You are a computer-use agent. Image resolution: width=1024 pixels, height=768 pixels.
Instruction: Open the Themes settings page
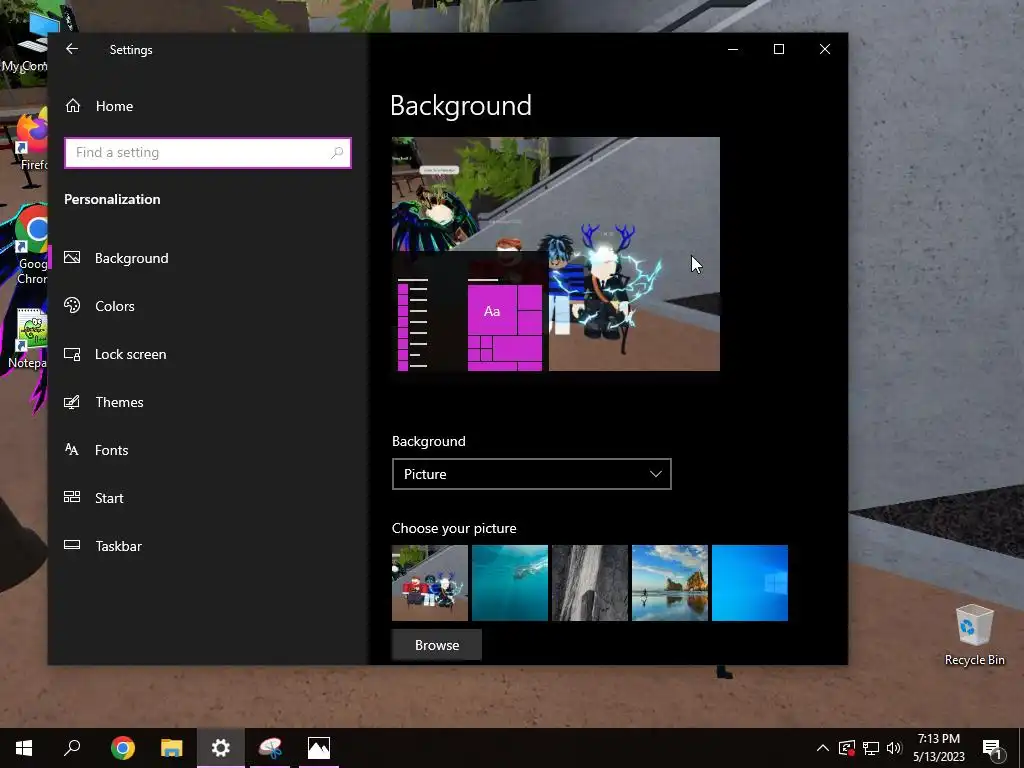208,402
